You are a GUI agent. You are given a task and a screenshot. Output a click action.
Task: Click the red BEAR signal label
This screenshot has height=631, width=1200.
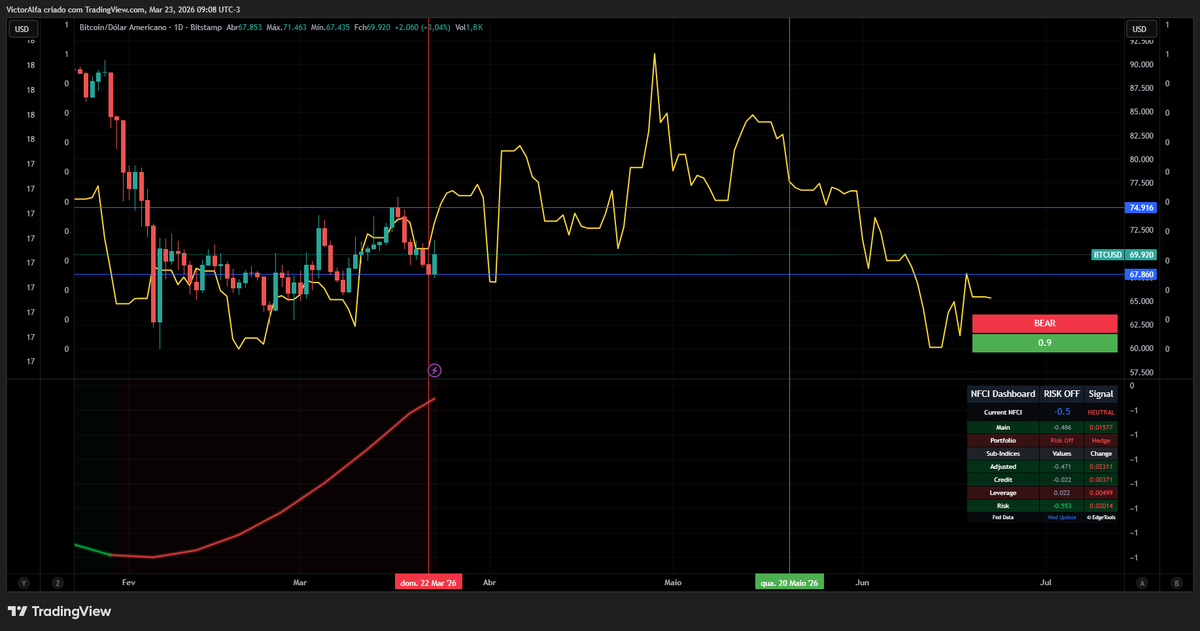[x=1044, y=323]
